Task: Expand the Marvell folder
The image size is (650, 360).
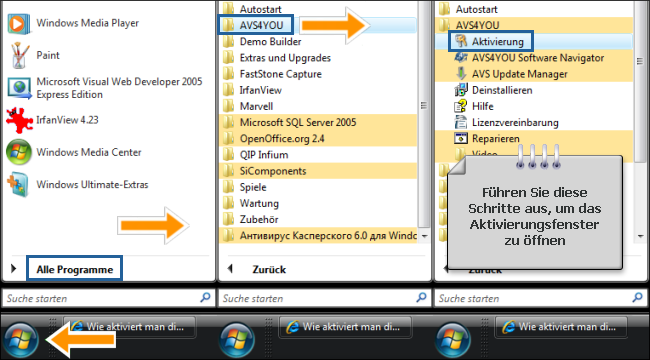Action: point(317,106)
